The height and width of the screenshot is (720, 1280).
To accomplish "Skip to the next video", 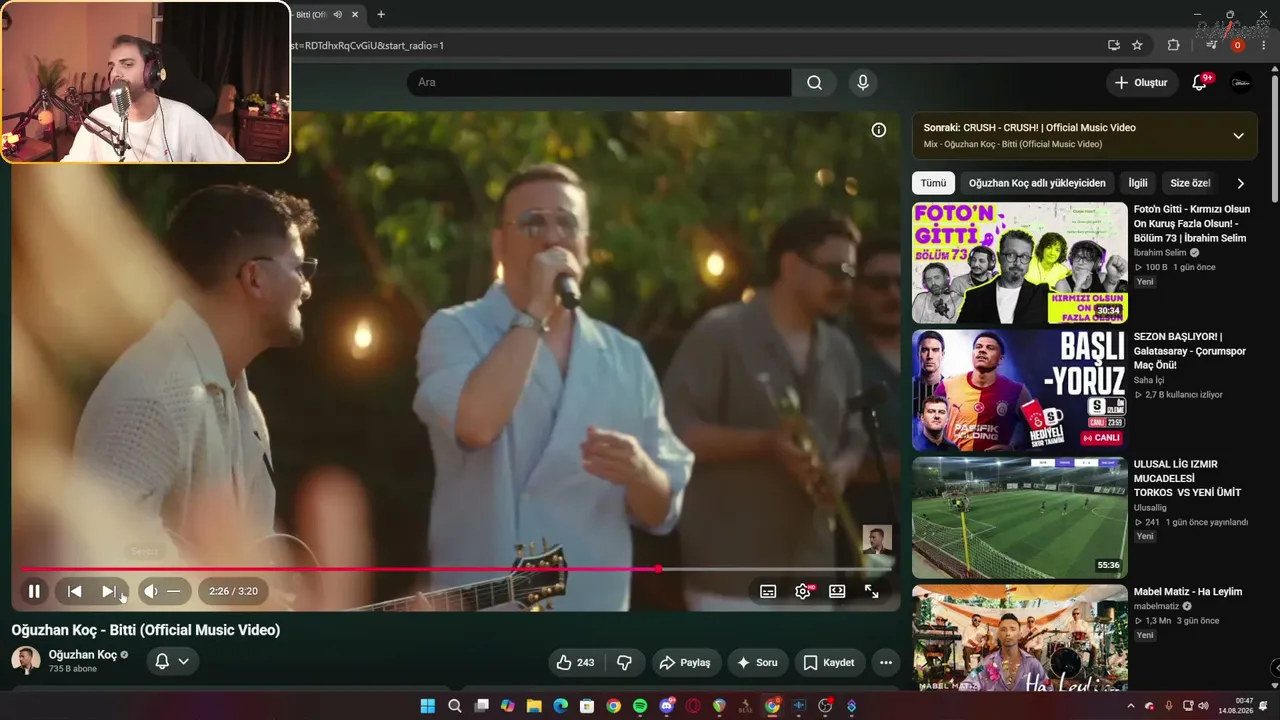I will (x=108, y=591).
